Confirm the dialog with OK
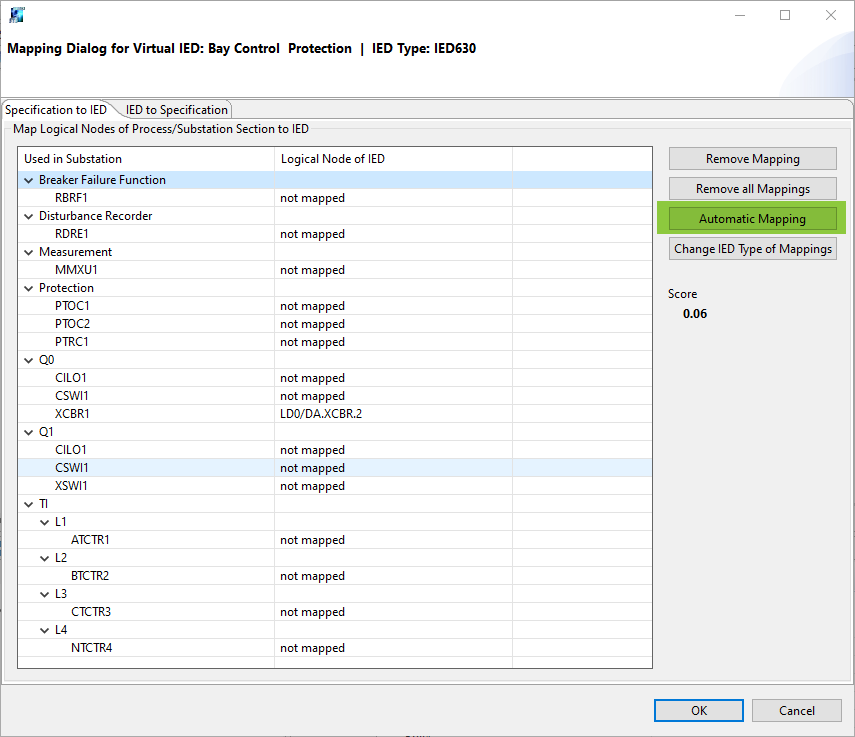 [699, 710]
